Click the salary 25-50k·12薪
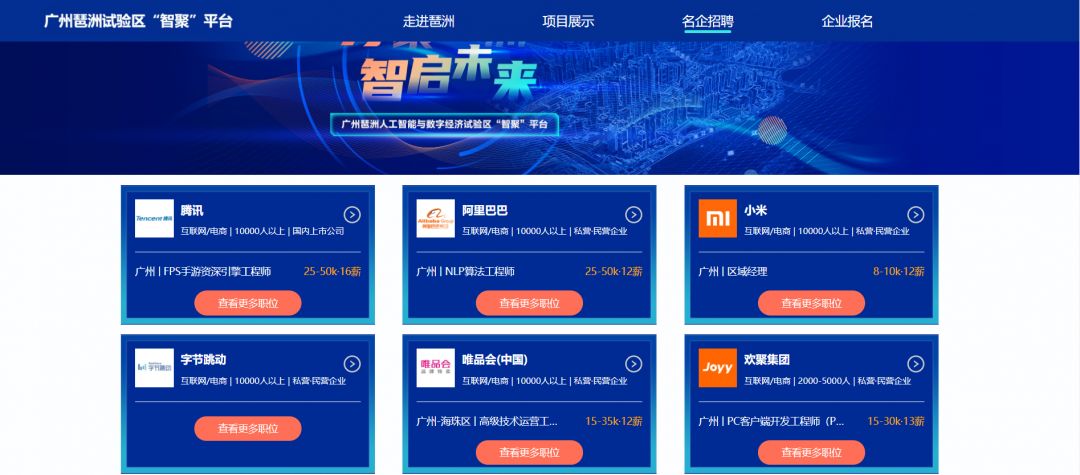 coord(614,272)
